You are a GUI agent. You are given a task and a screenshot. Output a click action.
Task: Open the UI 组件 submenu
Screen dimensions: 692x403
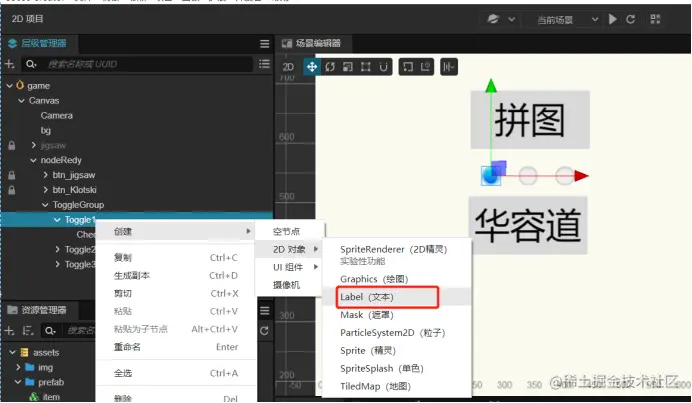tap(290, 267)
